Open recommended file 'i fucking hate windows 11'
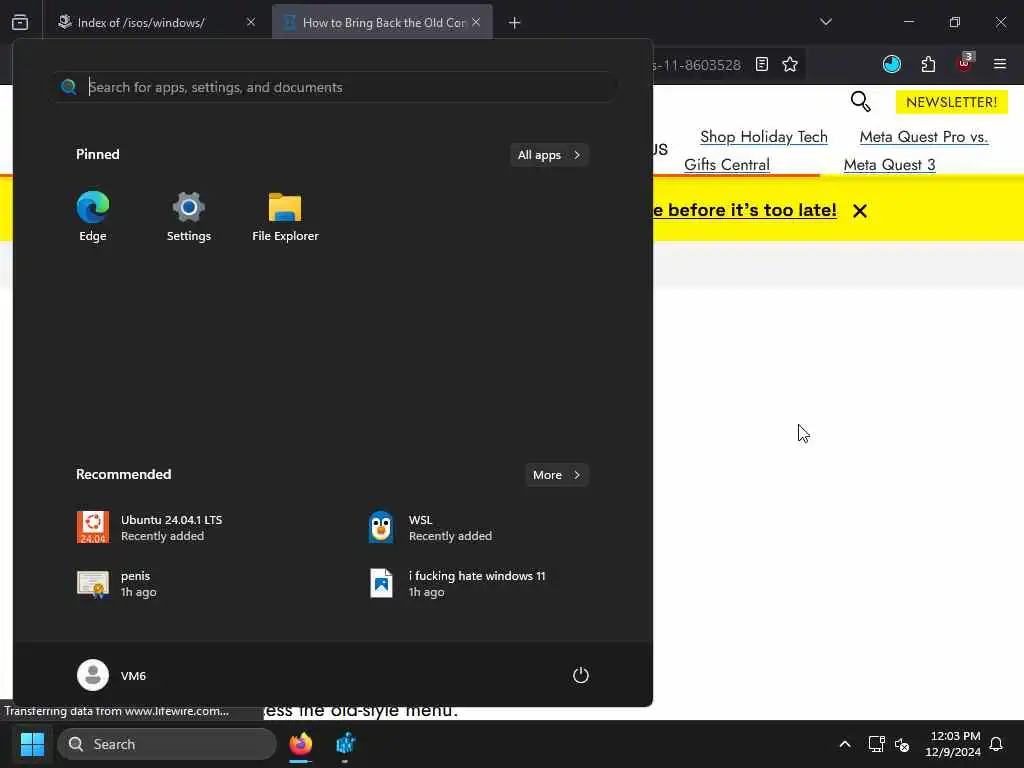Image resolution: width=1024 pixels, height=768 pixels. pyautogui.click(x=458, y=584)
